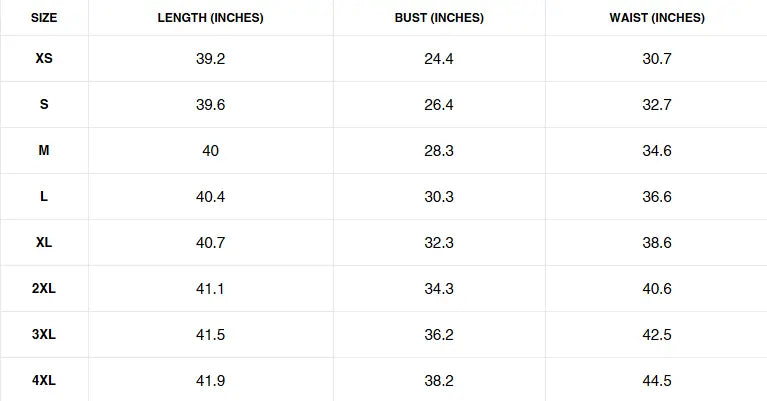767x401 pixels.
Task: Select the 3XL waist value 42.5
Action: pyautogui.click(x=657, y=335)
